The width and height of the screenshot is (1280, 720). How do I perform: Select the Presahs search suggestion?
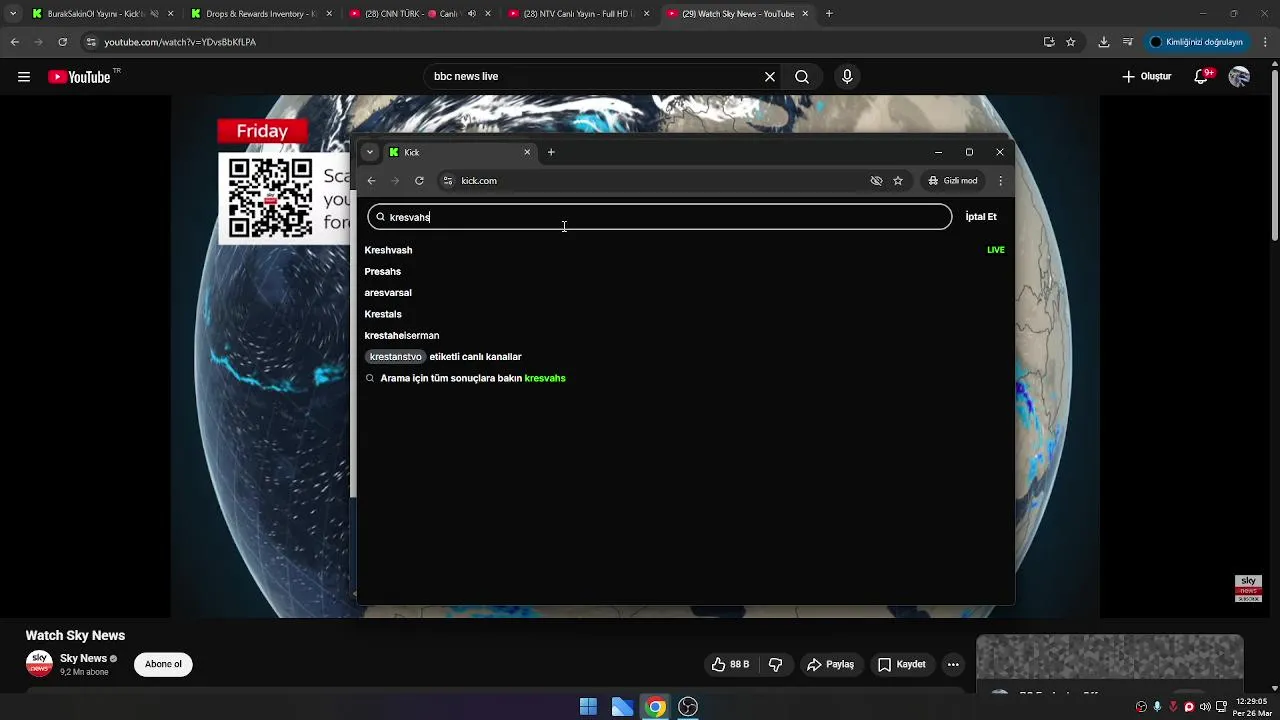[383, 272]
